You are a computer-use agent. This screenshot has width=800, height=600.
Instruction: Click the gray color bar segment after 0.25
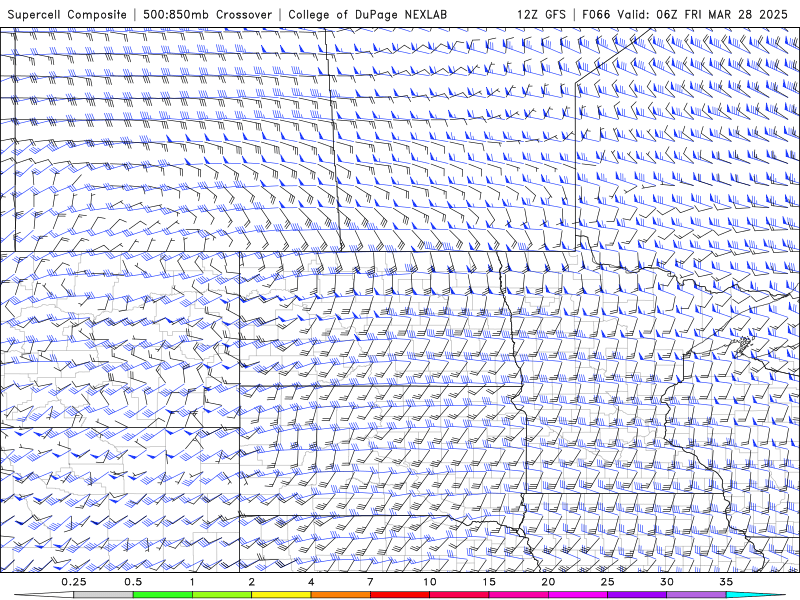click(104, 595)
